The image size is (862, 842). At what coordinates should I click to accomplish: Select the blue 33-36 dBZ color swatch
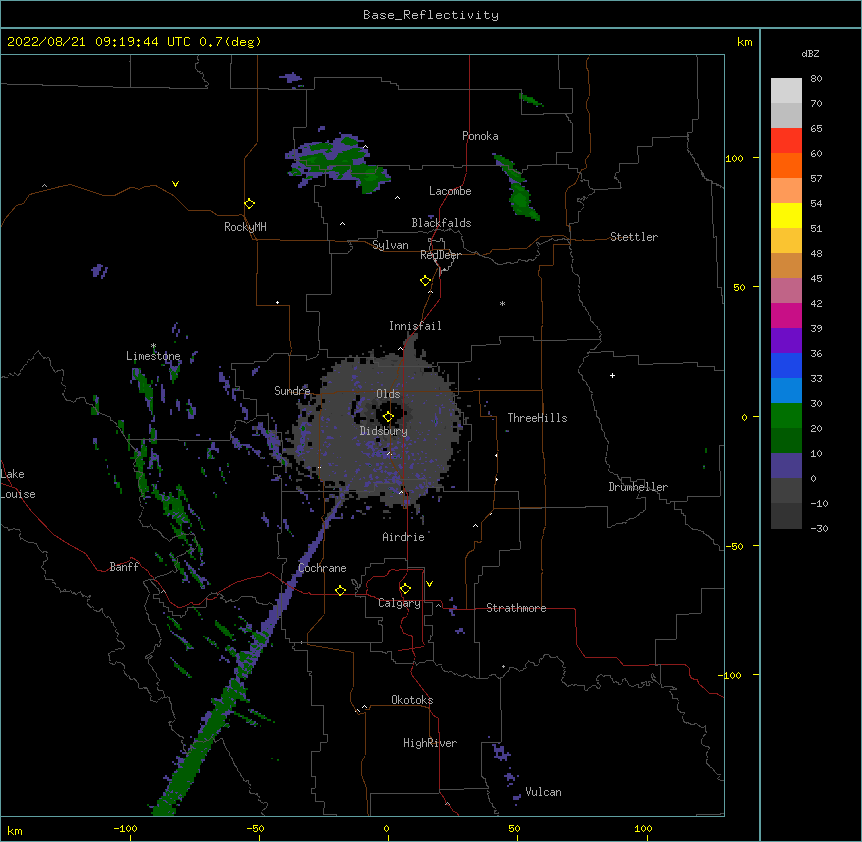(786, 366)
